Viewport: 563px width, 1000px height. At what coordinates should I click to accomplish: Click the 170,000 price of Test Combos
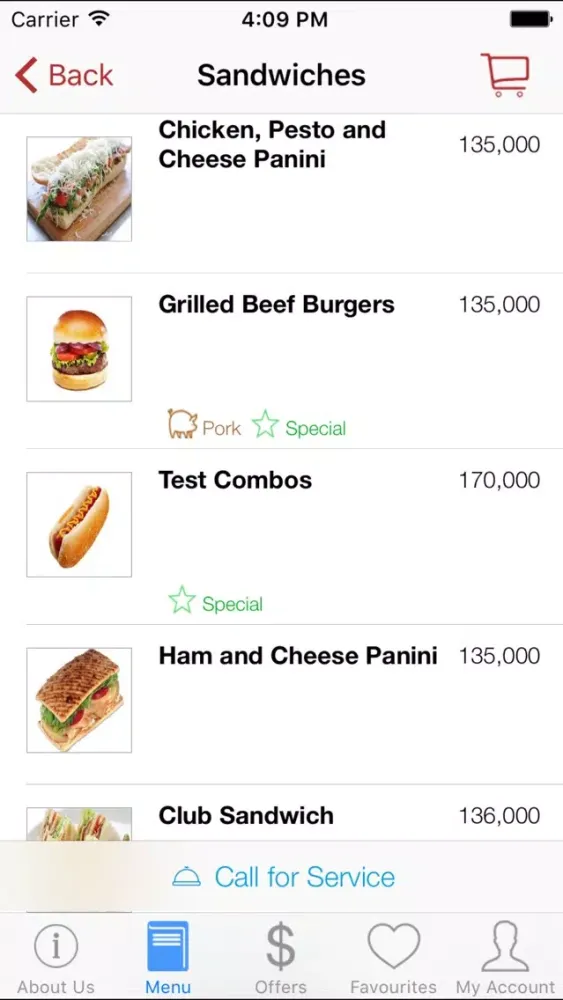(x=499, y=480)
